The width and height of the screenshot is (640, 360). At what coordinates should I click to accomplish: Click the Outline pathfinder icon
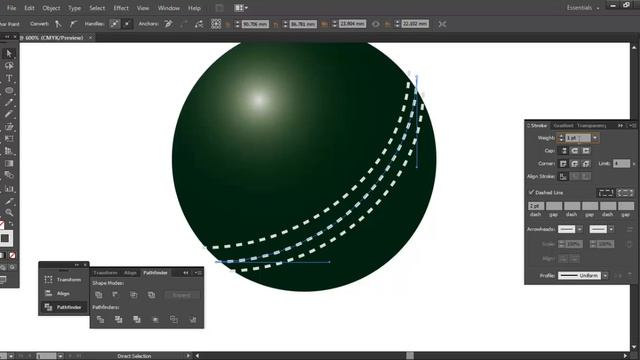(174, 319)
